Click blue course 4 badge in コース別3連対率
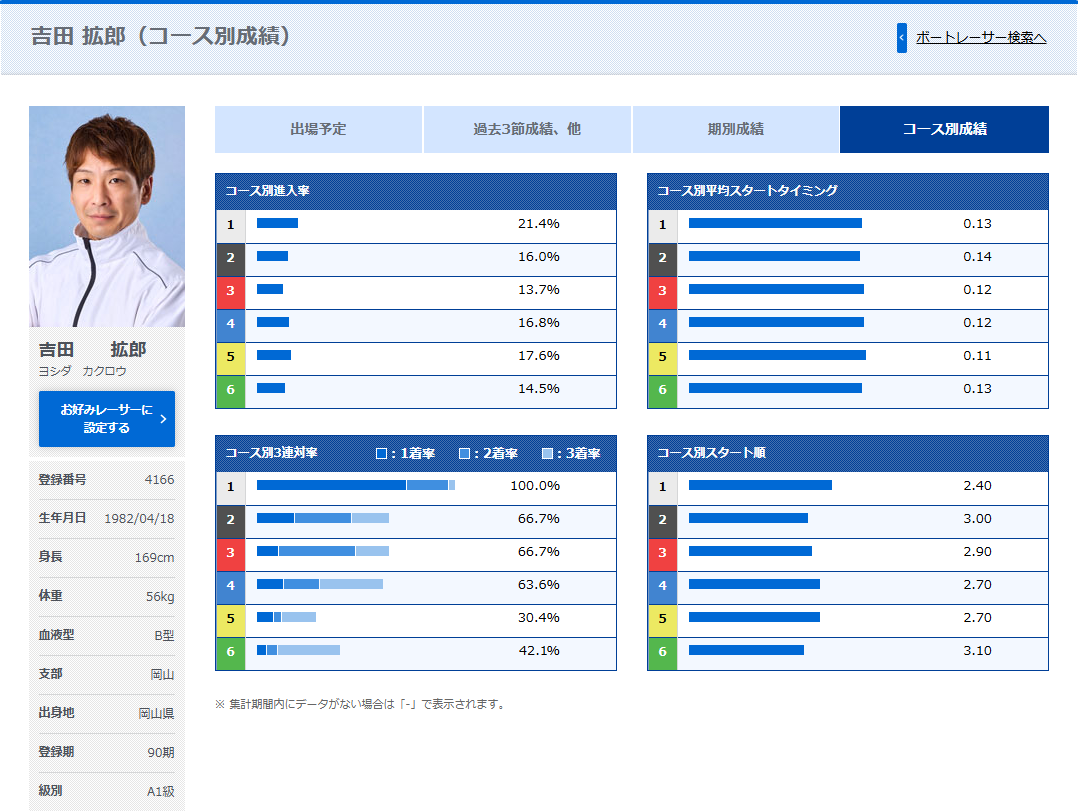 pos(231,586)
